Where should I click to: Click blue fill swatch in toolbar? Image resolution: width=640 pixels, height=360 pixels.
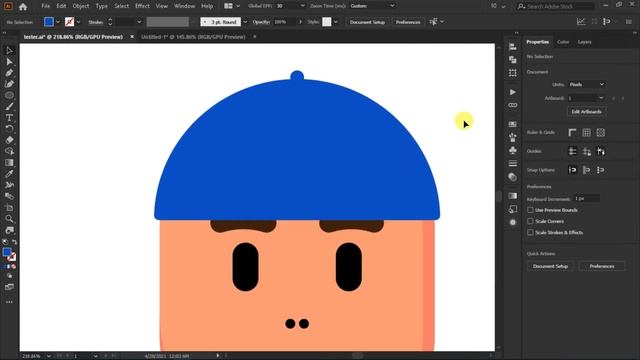pos(7,252)
